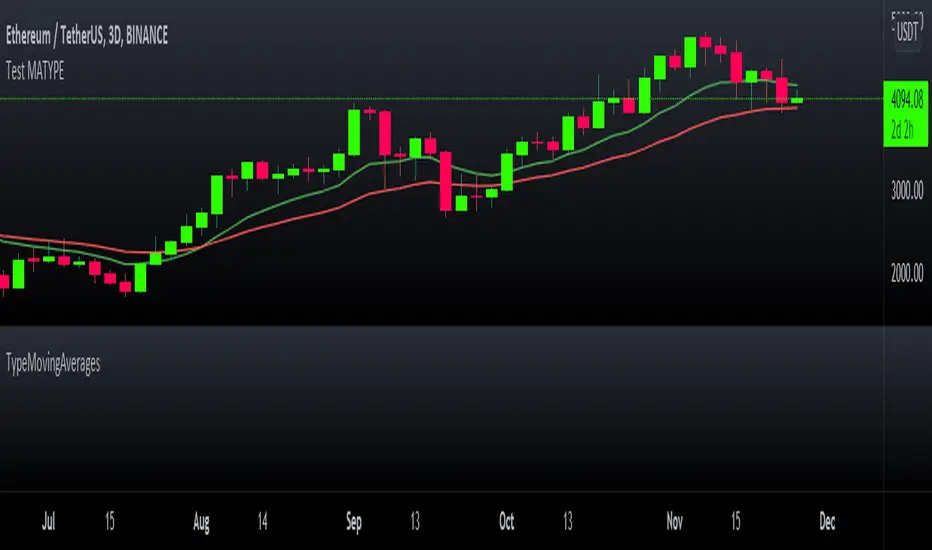Click the 2000.00 price axis label
Viewport: 932px width, 550px height.
click(x=906, y=274)
